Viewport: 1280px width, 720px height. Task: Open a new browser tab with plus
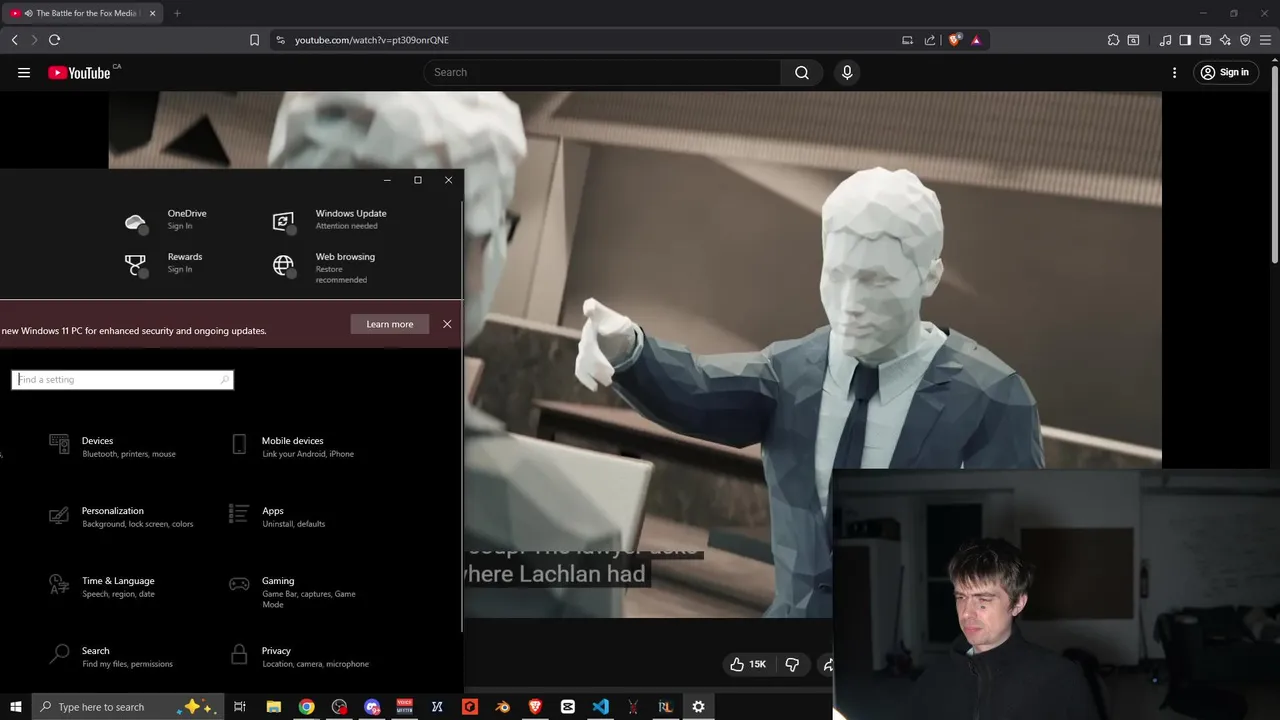pyautogui.click(x=177, y=13)
